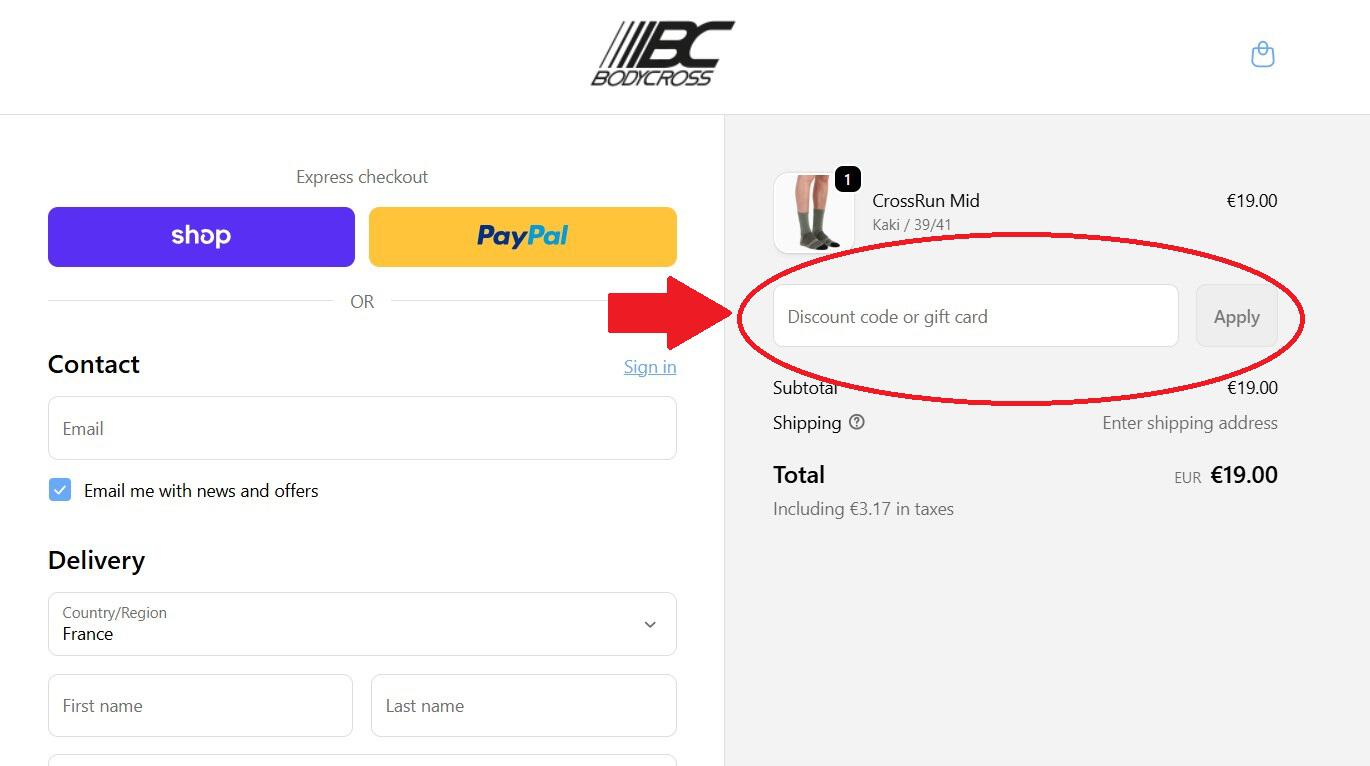Open the shopping bag cart icon

1263,54
